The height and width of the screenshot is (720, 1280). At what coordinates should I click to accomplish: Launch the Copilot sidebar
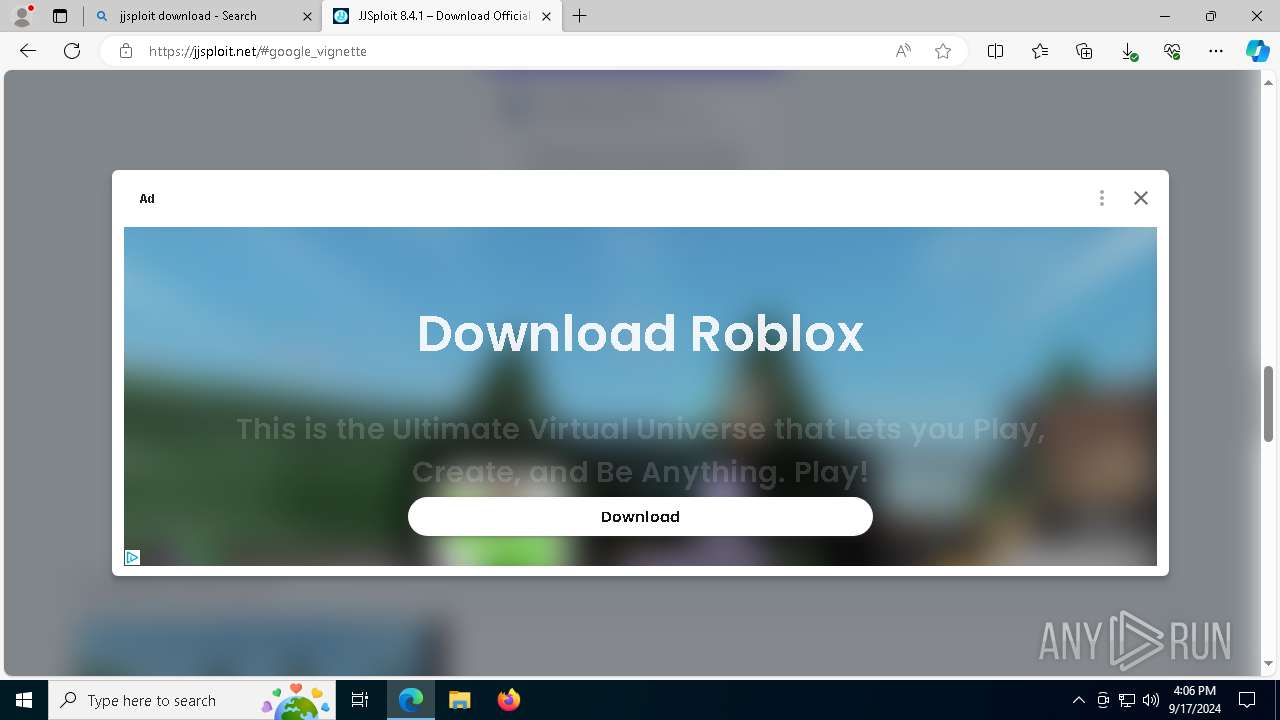tap(1257, 51)
